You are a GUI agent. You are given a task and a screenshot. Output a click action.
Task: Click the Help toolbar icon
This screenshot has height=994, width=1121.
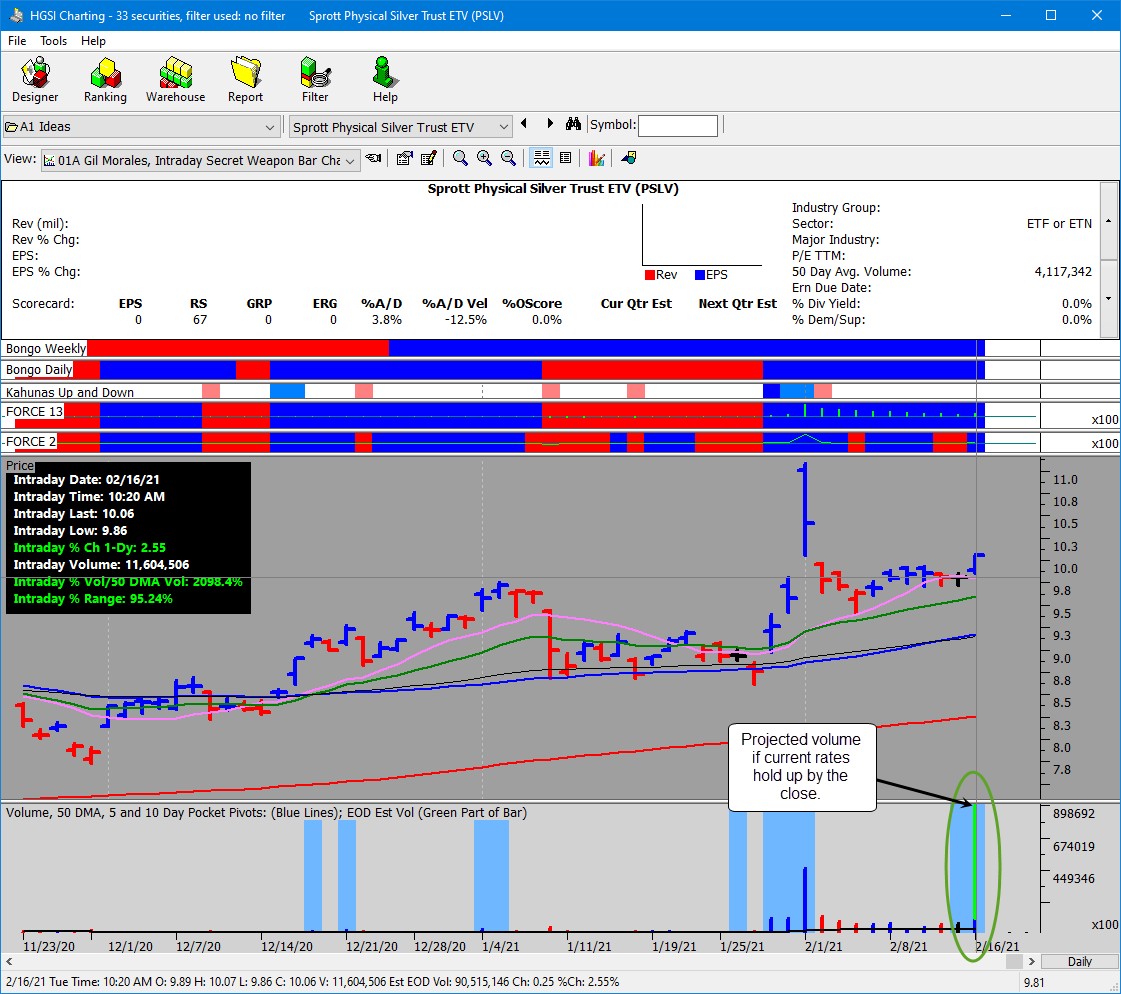point(385,80)
